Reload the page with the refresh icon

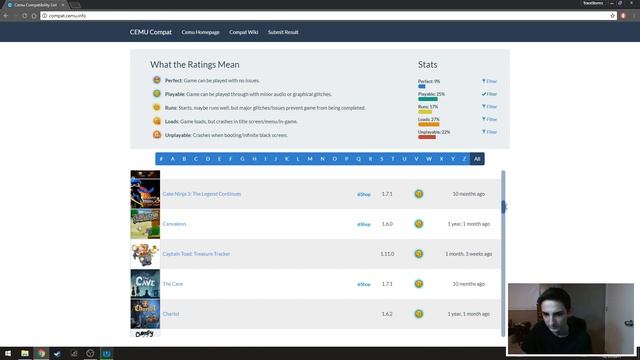24,16
